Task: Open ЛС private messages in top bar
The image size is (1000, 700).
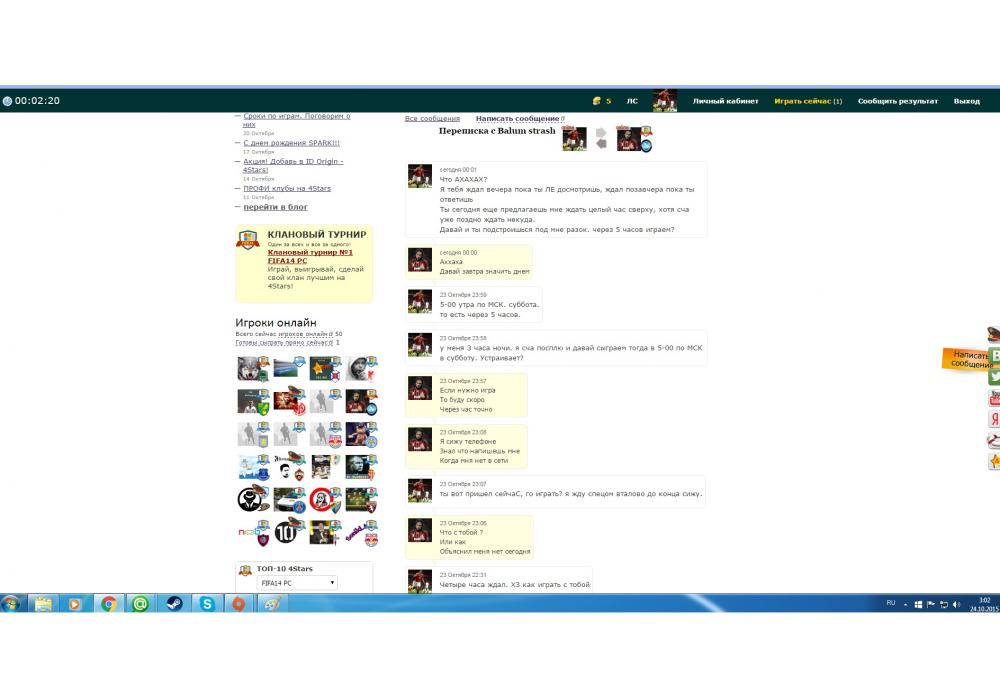Action: [x=632, y=101]
